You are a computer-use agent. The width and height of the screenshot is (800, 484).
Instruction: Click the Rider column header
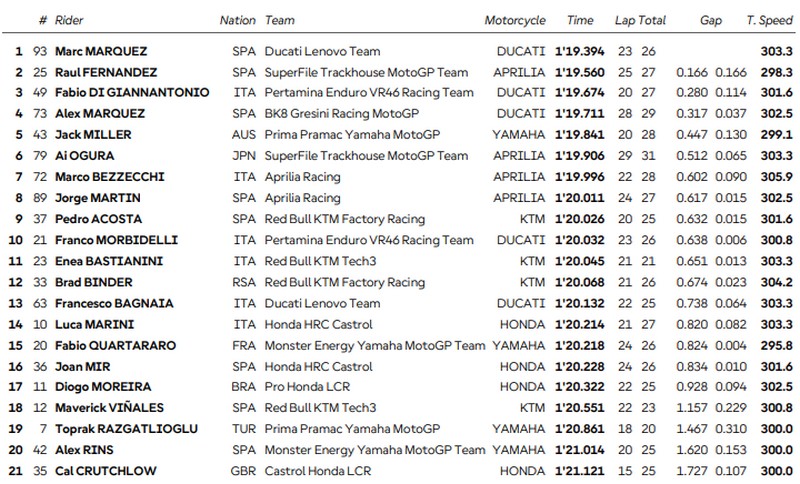69,20
